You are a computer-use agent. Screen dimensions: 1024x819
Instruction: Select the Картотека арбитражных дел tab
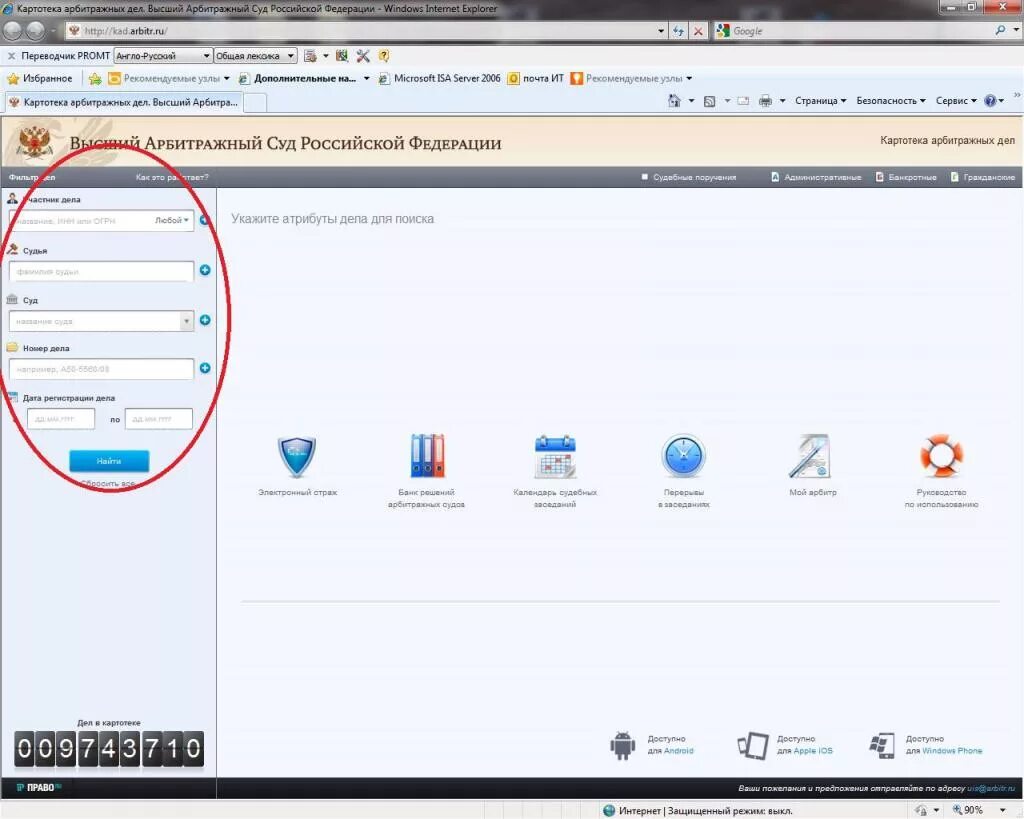(124, 103)
